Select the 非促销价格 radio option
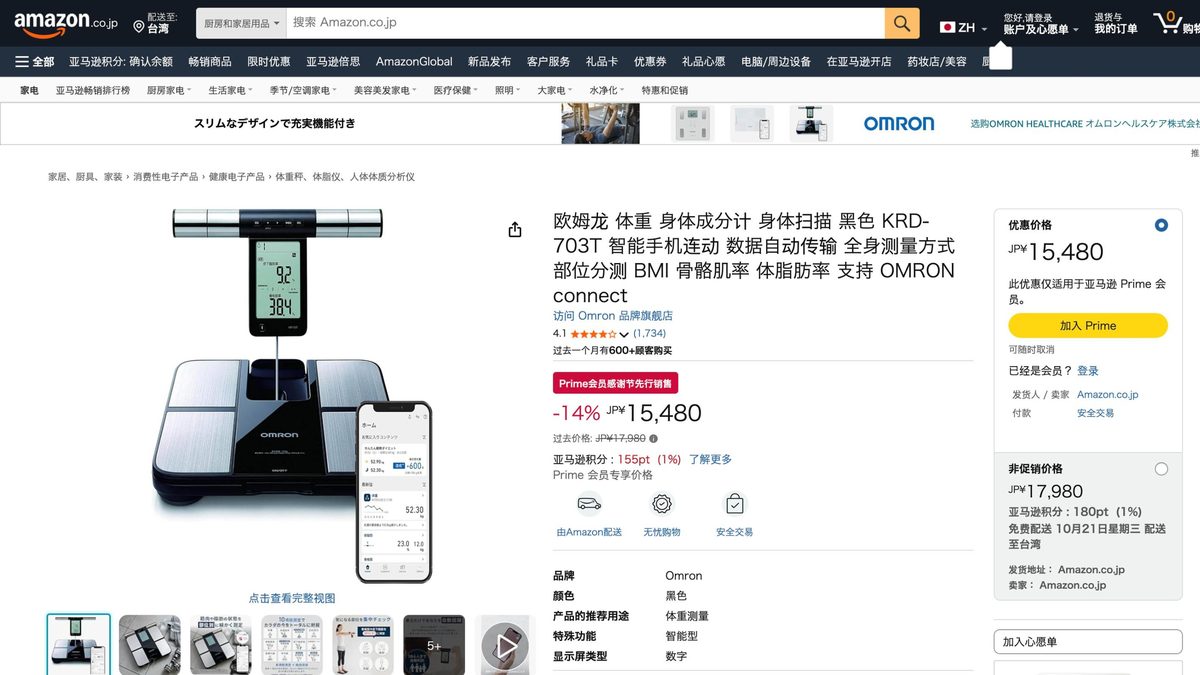 click(x=1161, y=468)
